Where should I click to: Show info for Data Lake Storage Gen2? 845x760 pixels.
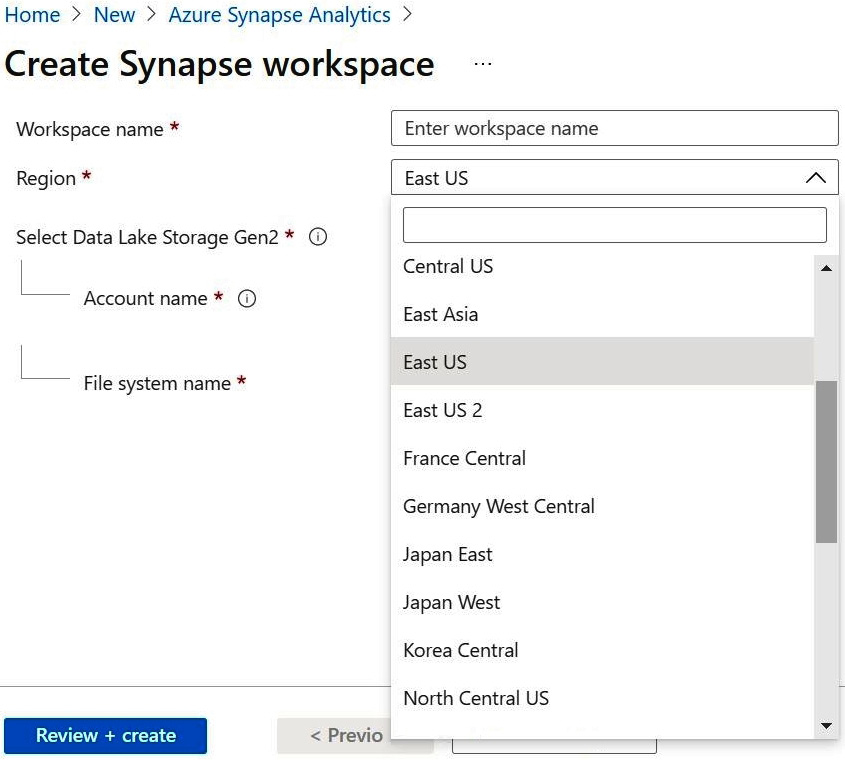[318, 237]
